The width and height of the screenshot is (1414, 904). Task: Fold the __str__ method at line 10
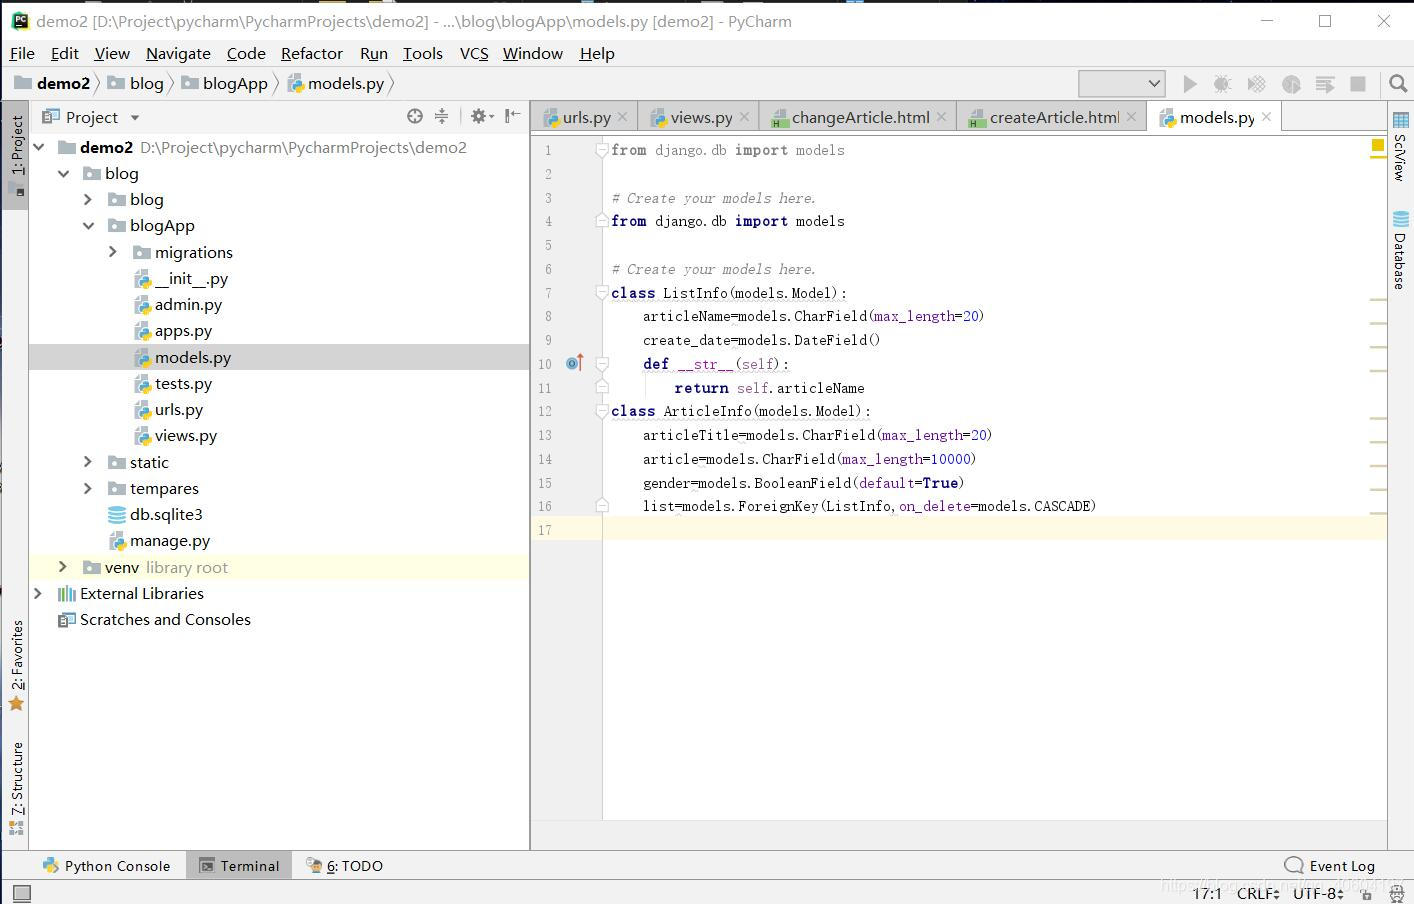(602, 363)
